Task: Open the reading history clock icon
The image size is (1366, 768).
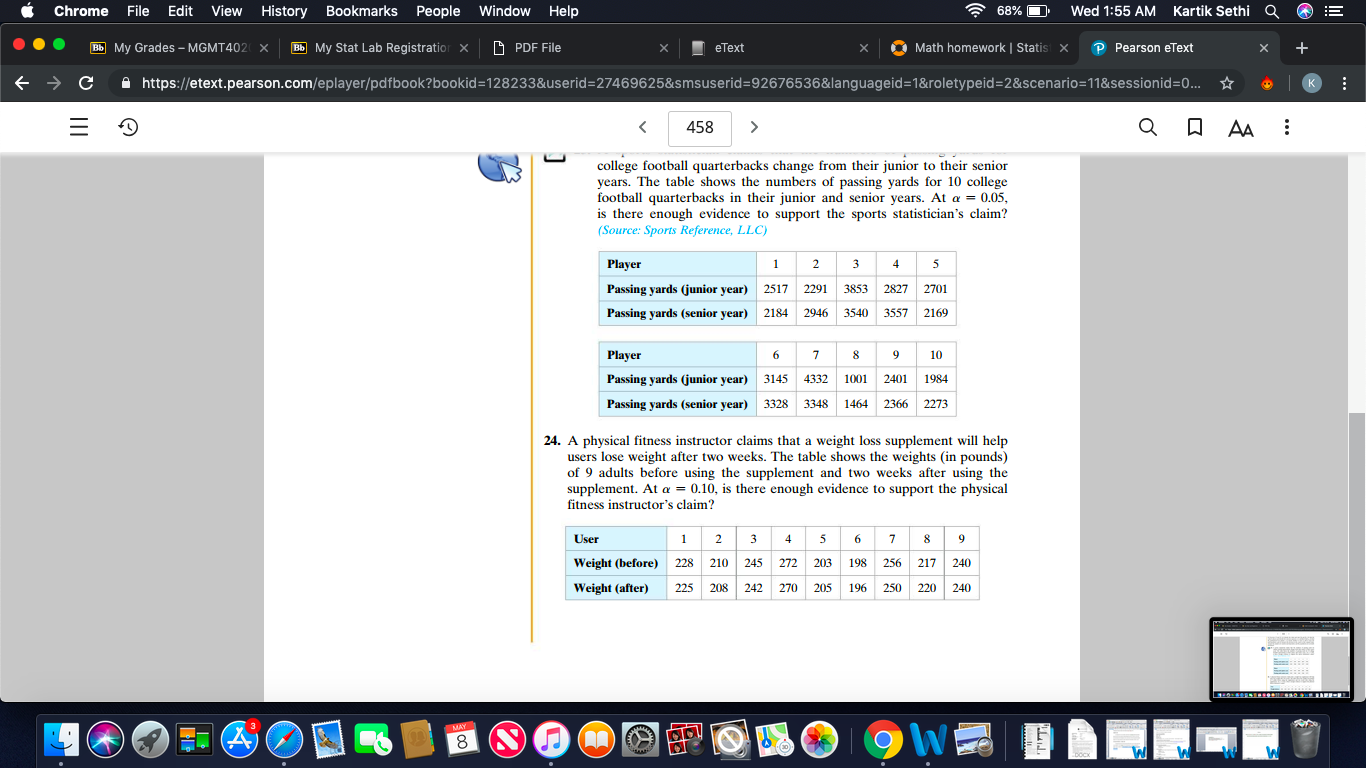Action: tap(128, 127)
